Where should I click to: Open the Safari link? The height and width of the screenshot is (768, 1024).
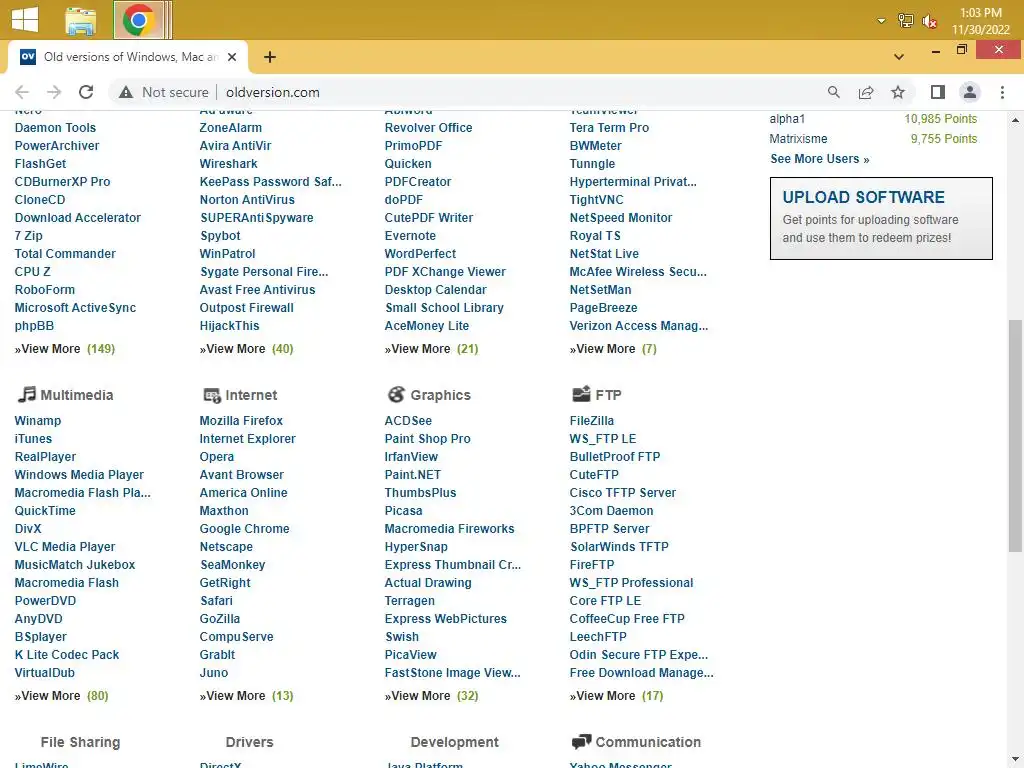tap(216, 600)
